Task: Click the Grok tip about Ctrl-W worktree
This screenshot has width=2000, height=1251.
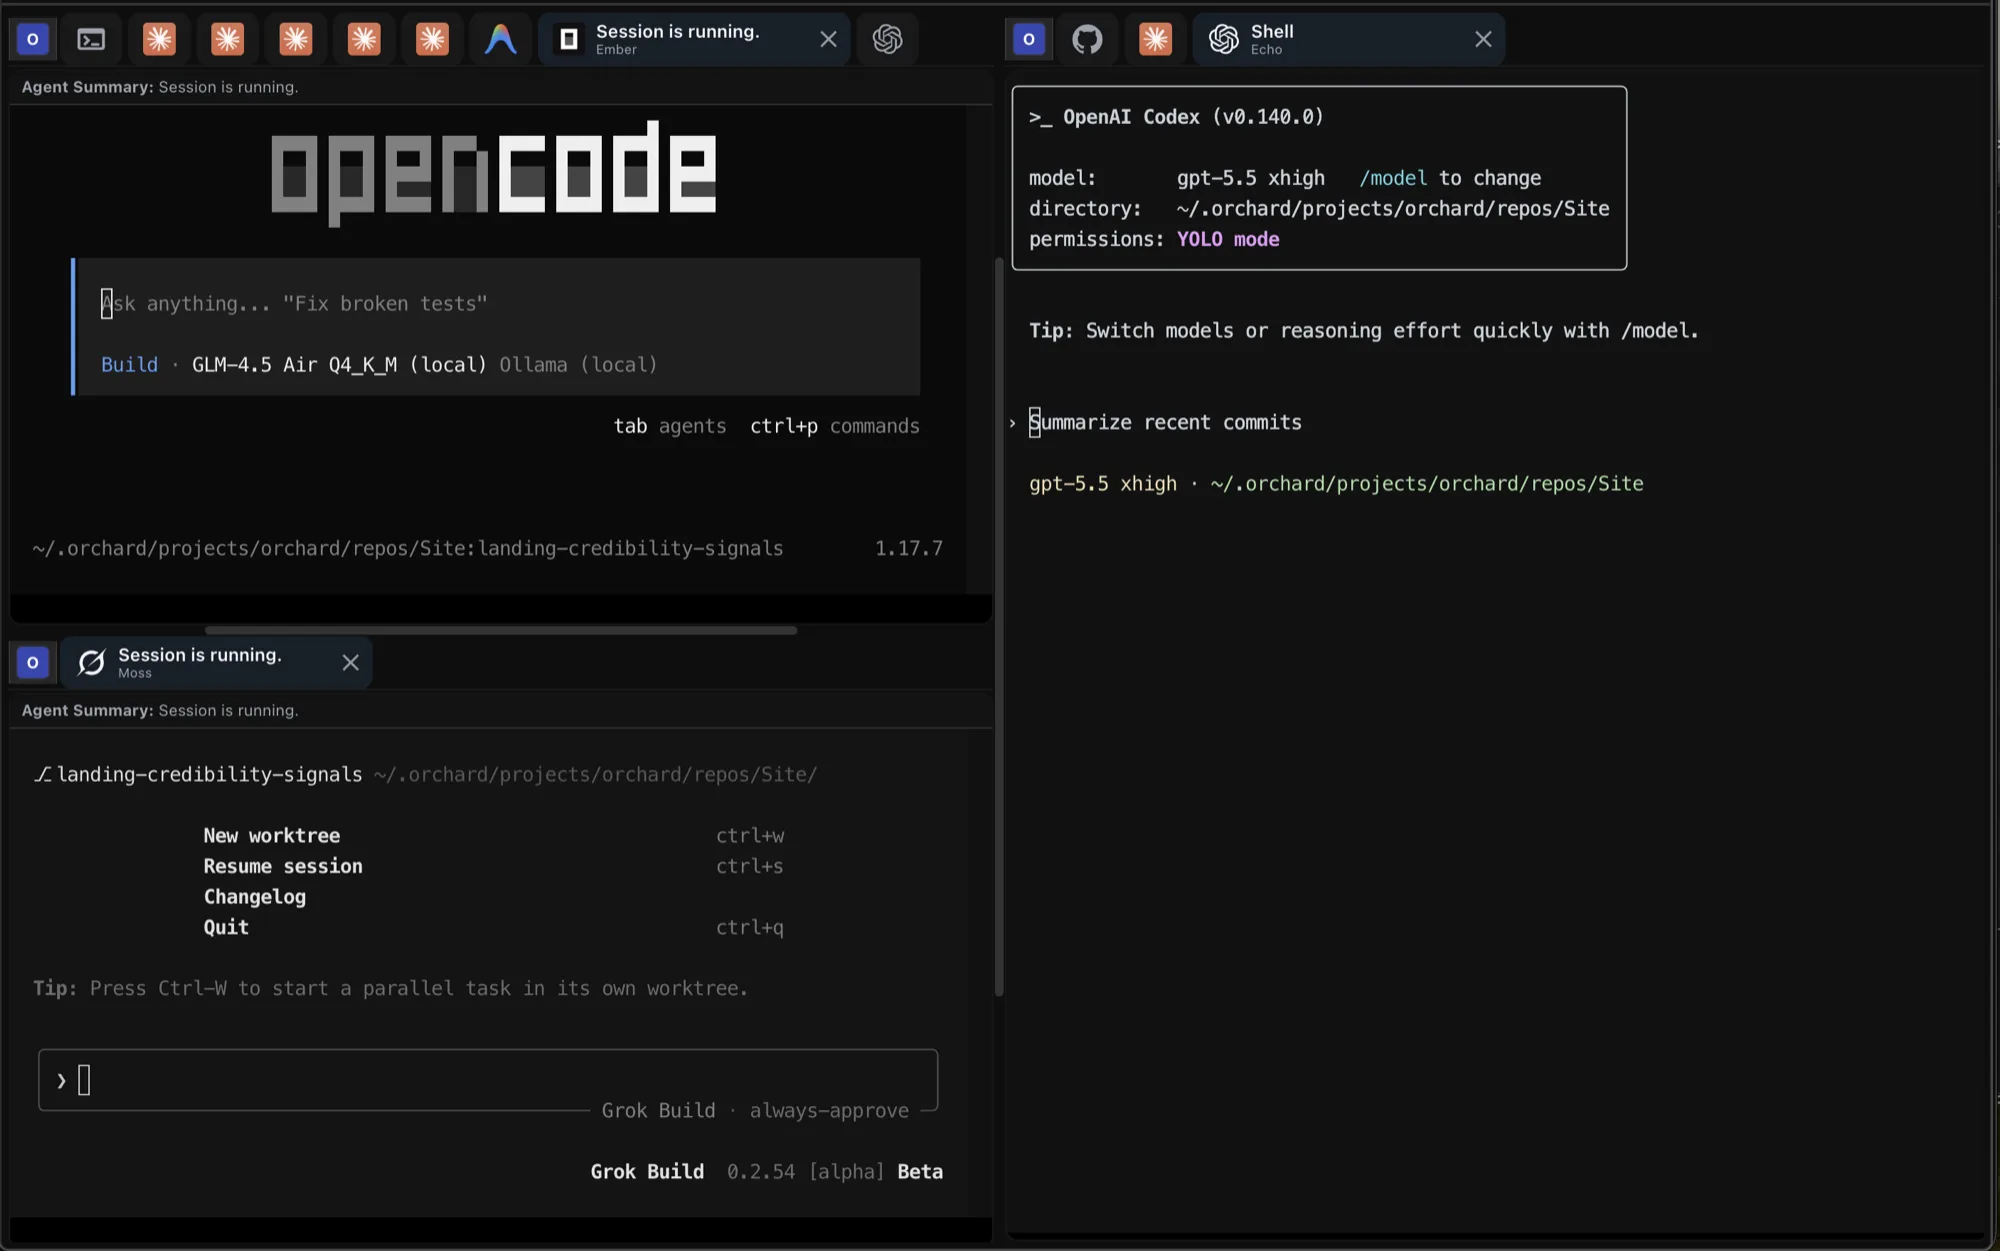Action: tap(390, 988)
